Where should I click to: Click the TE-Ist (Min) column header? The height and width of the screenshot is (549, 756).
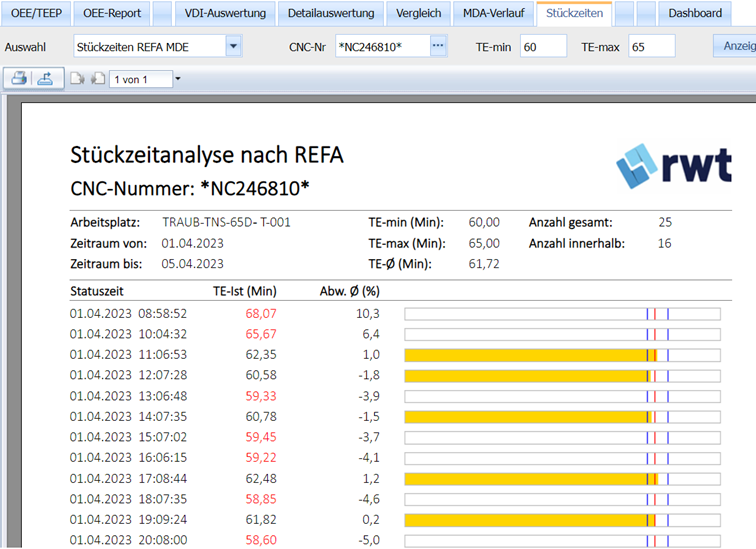point(245,291)
